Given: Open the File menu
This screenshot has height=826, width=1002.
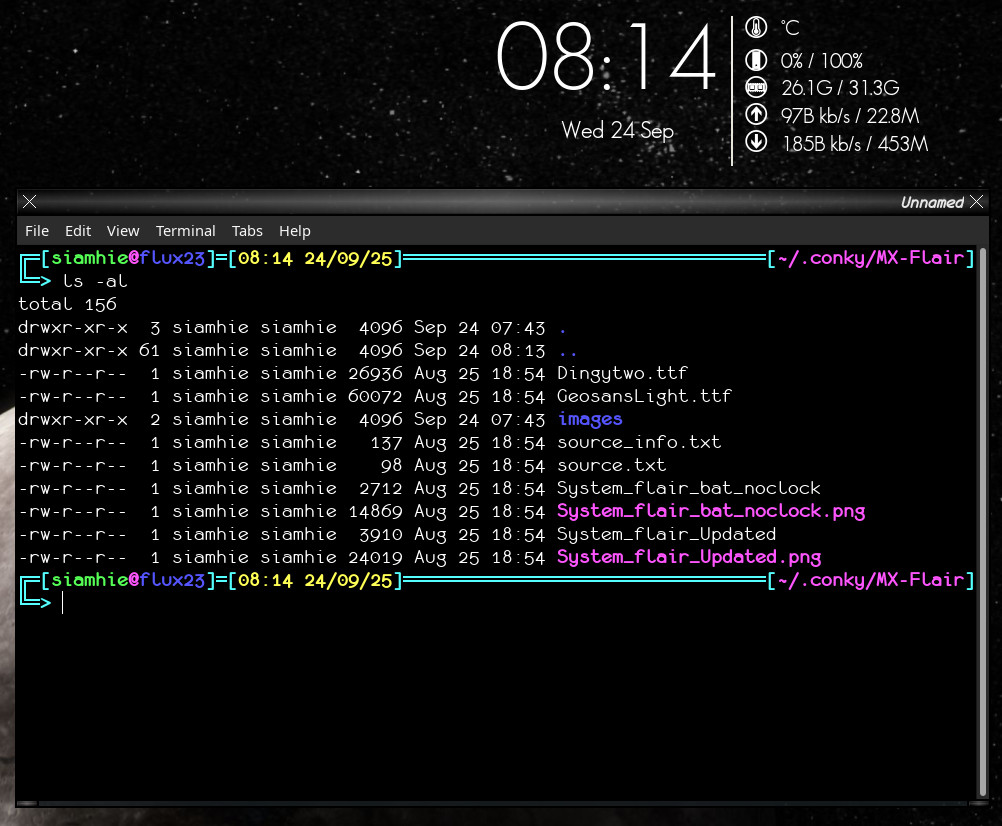Looking at the screenshot, I should tap(36, 231).
